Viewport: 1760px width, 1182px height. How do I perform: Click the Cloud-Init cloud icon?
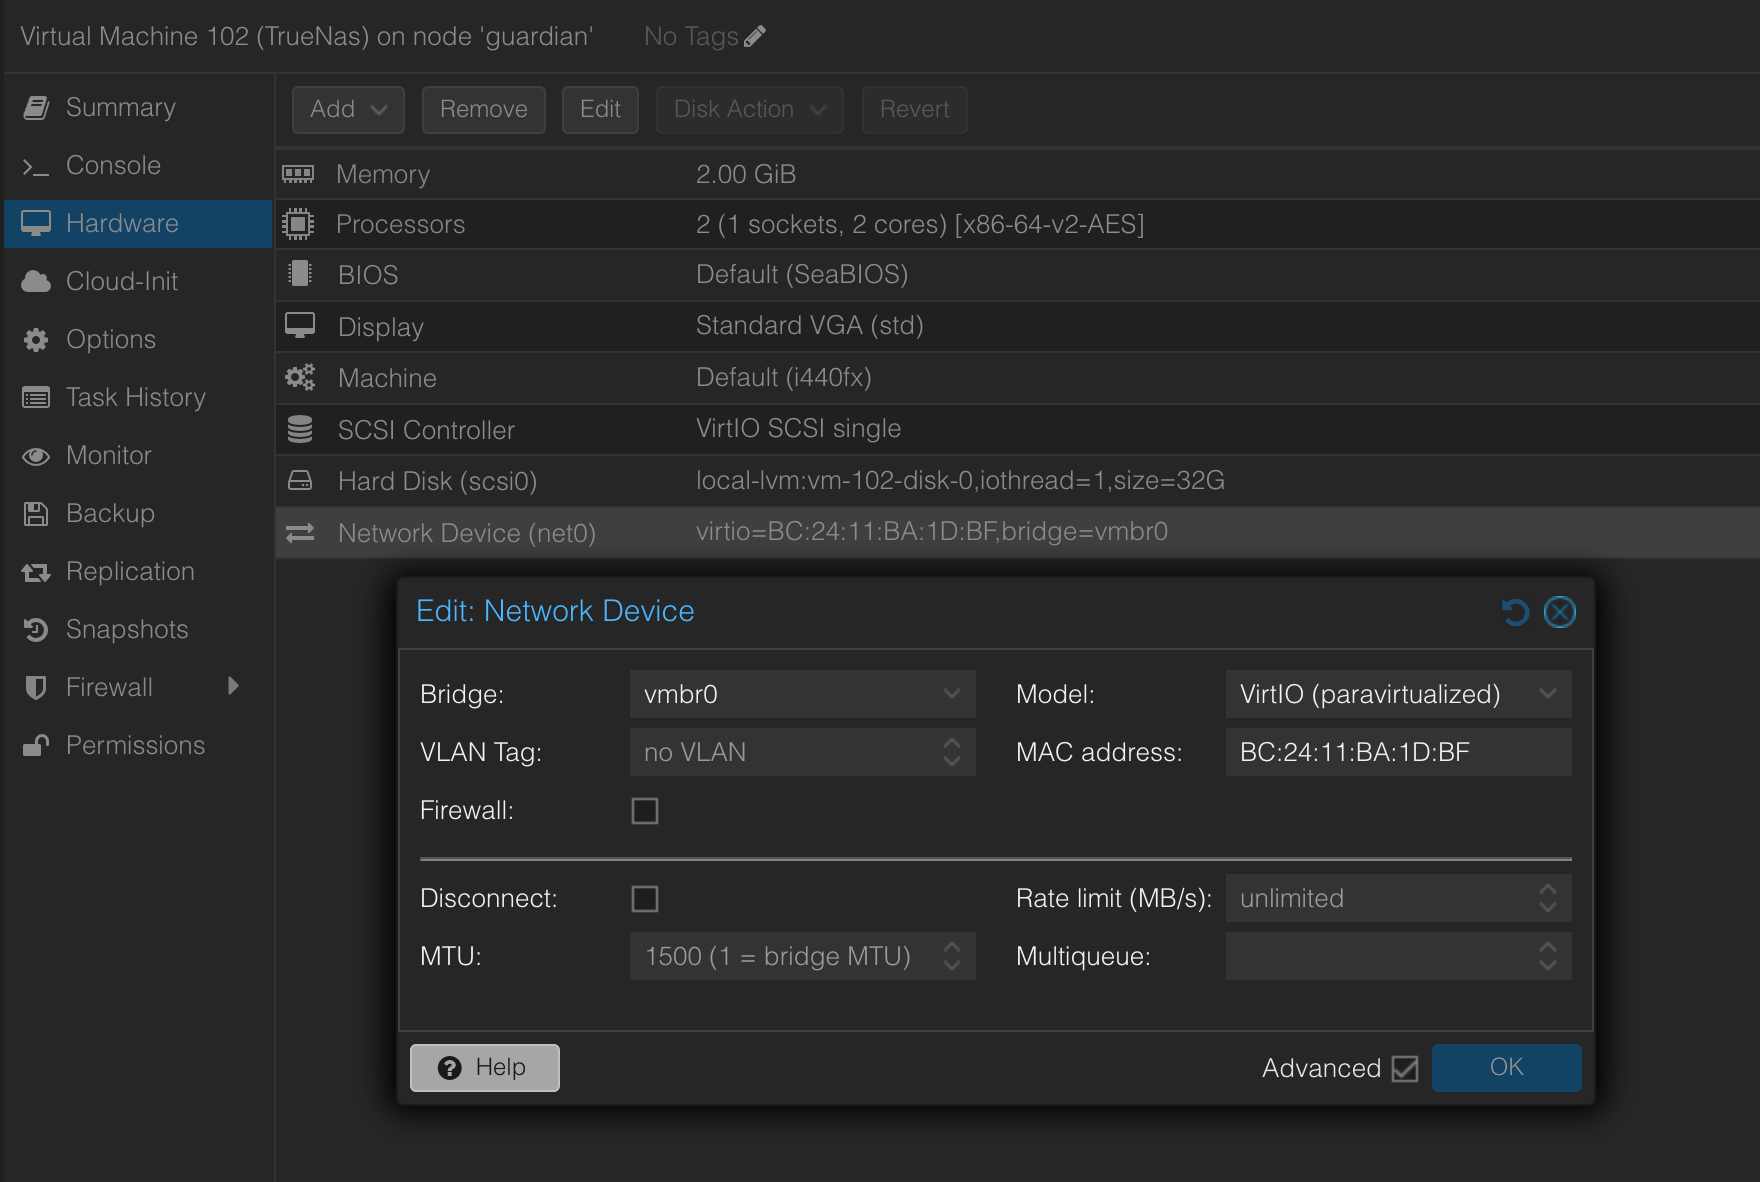click(x=36, y=282)
